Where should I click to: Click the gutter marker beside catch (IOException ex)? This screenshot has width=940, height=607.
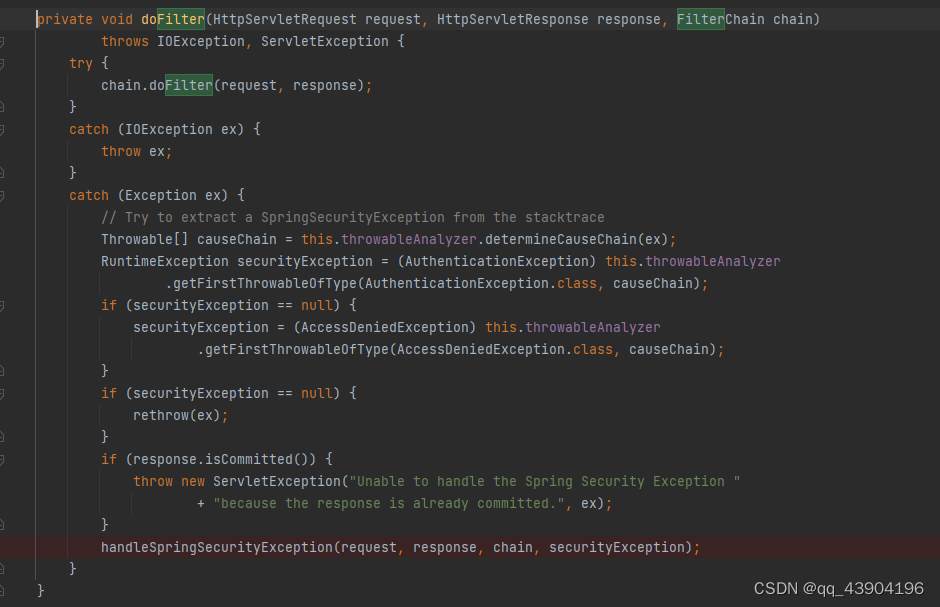5,129
